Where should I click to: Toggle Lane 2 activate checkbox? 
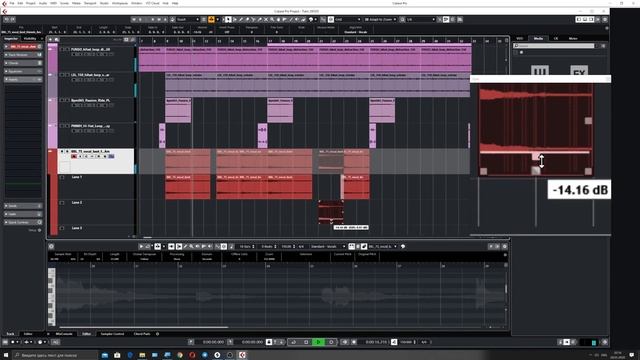point(62,203)
